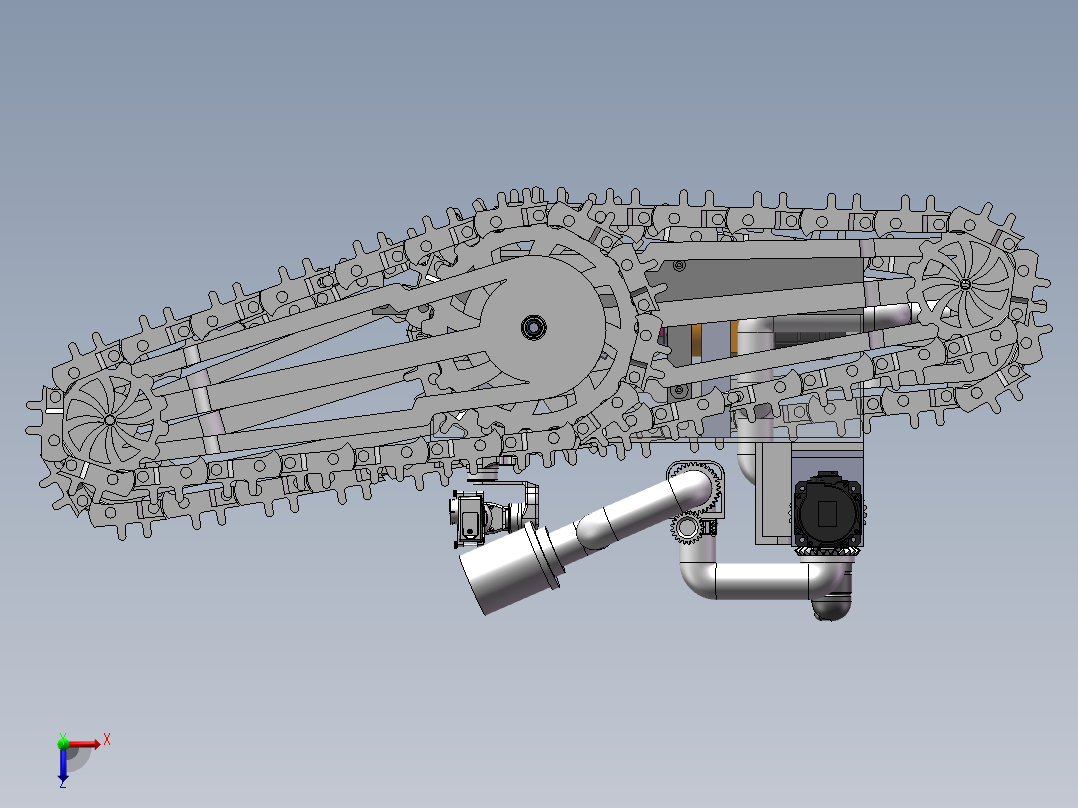Click the green Y axis origin ball of the triad
This screenshot has width=1078, height=808.
click(x=63, y=743)
